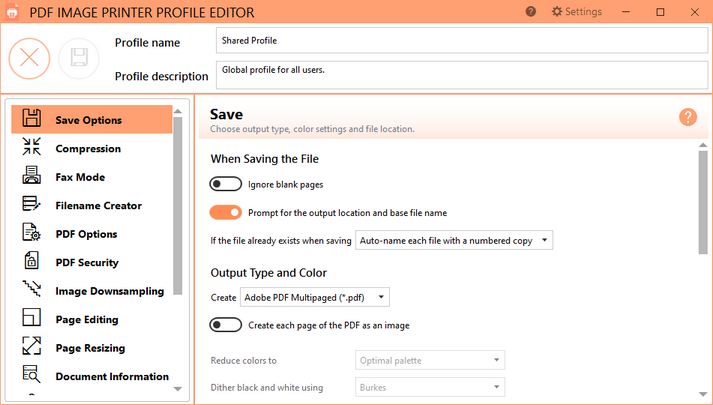Open the Document Information section
Viewport: 713px width, 405px height.
coord(92,376)
